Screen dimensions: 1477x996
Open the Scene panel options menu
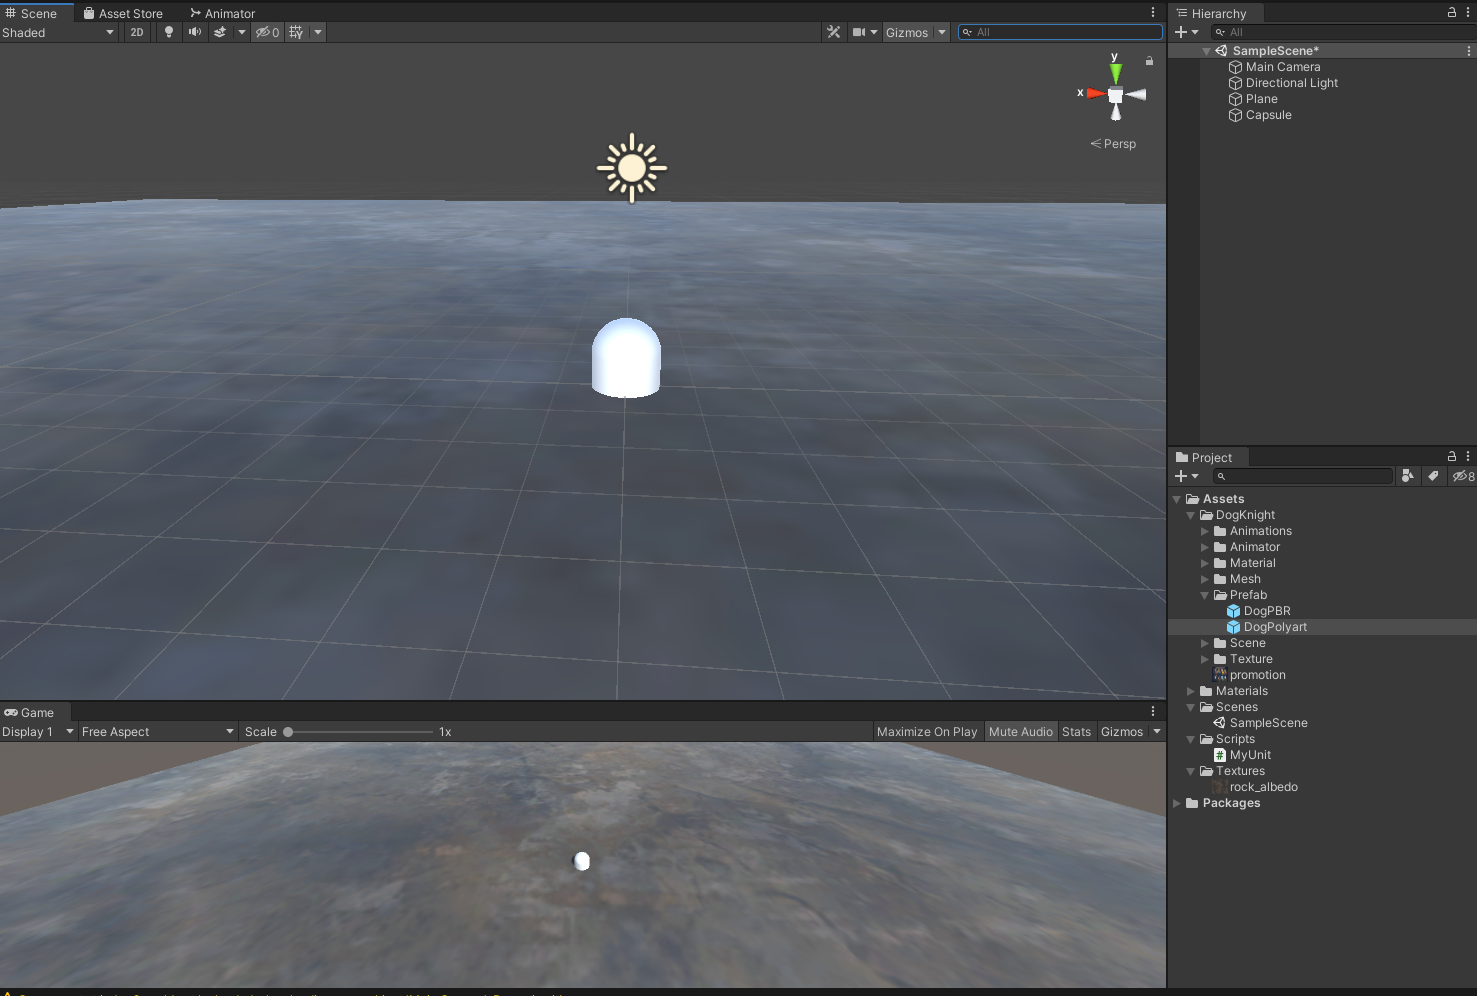click(x=1153, y=12)
